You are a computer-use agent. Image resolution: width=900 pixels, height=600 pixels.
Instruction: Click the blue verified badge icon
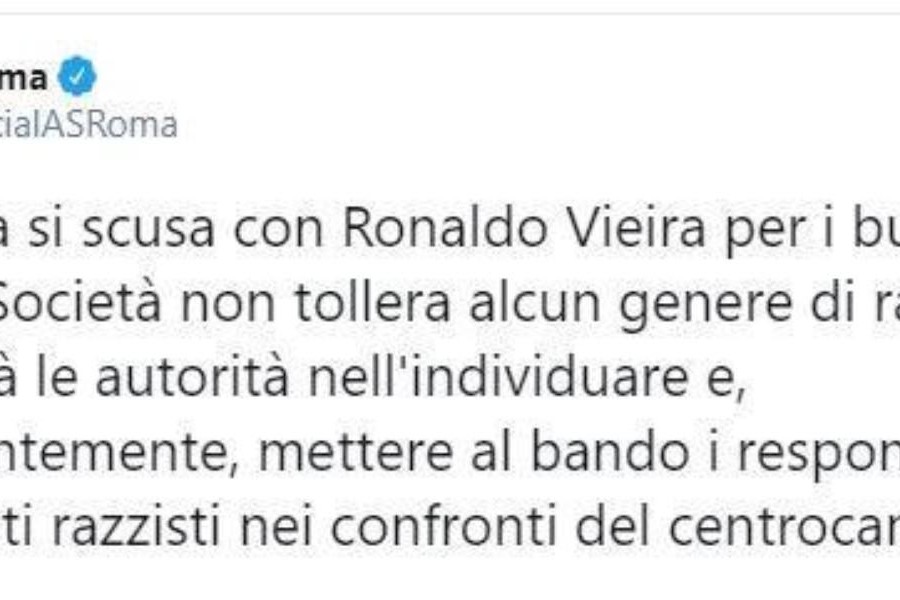(76, 77)
